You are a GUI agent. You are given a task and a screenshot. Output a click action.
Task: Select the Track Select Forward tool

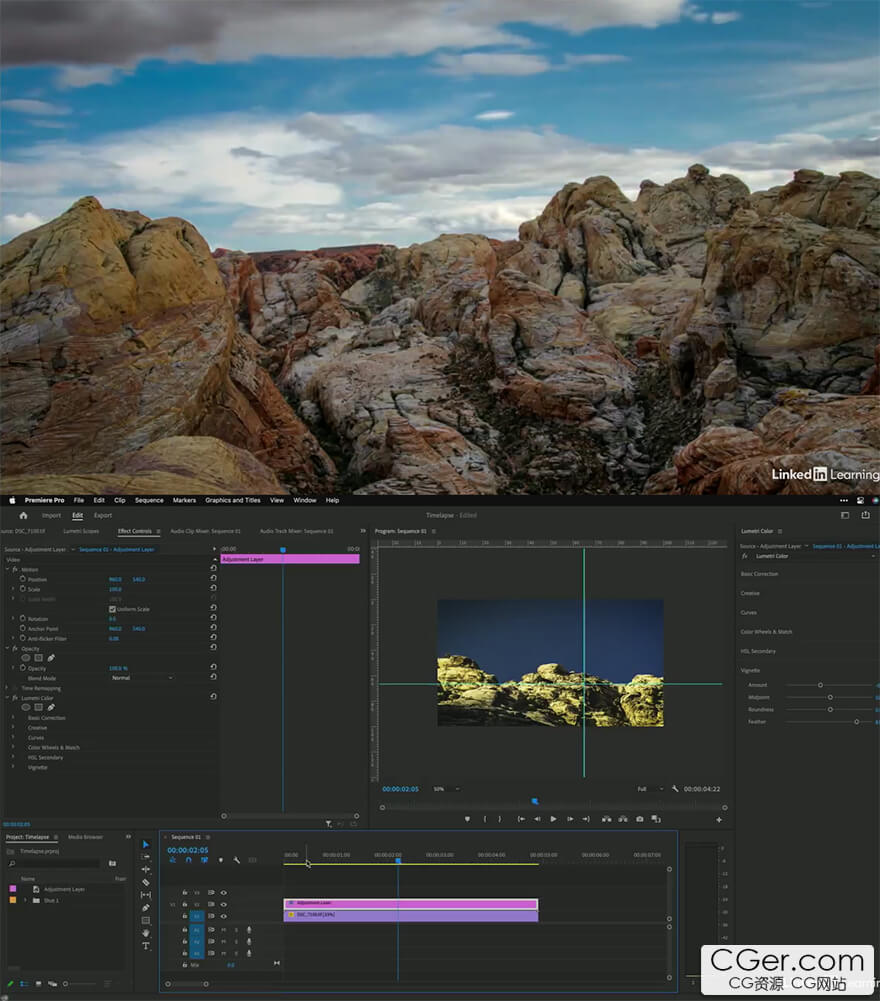pos(146,857)
